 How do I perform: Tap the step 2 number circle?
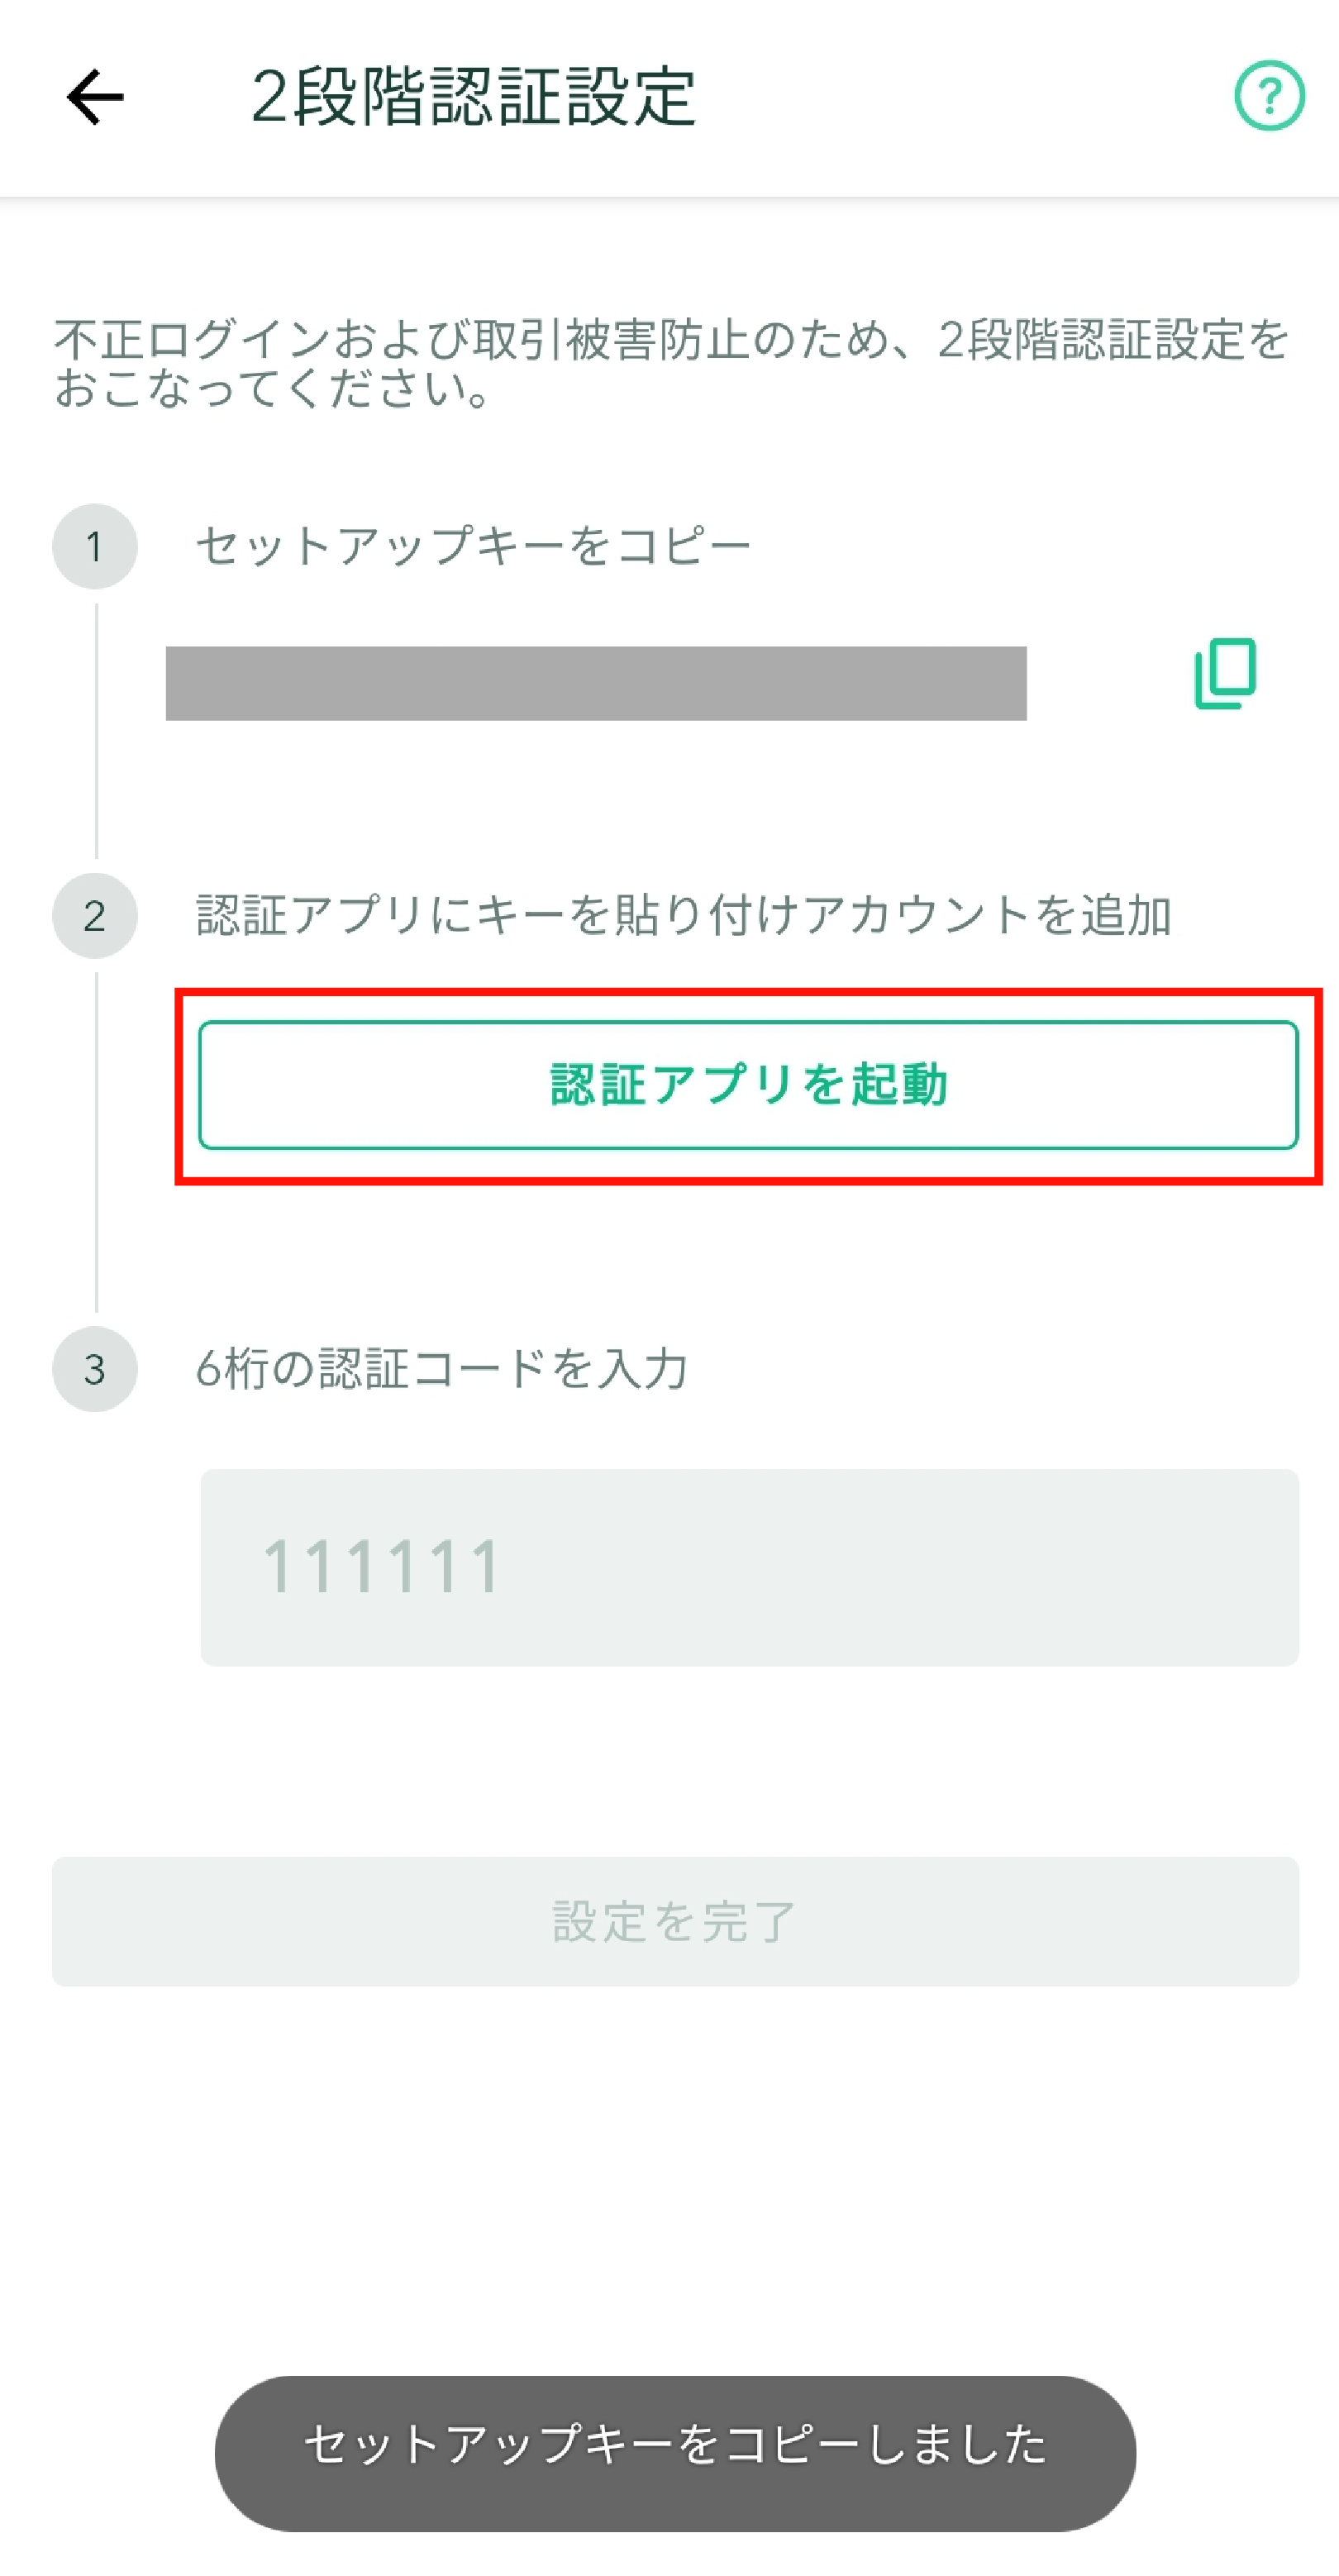[95, 916]
